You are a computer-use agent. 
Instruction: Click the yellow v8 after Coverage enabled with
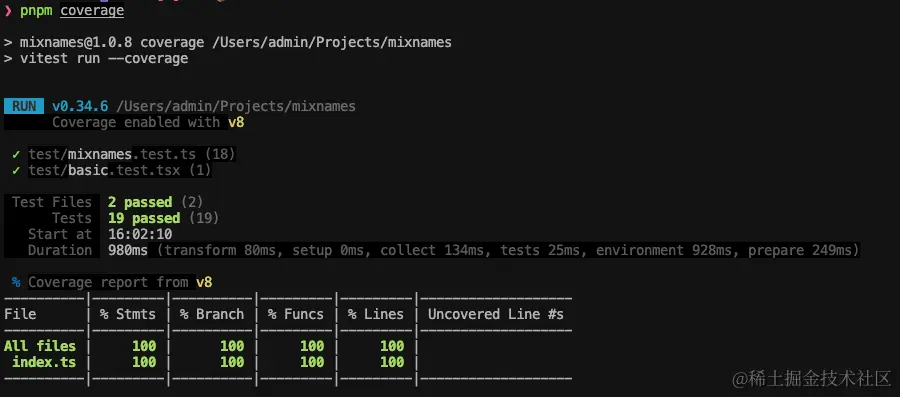coord(236,122)
